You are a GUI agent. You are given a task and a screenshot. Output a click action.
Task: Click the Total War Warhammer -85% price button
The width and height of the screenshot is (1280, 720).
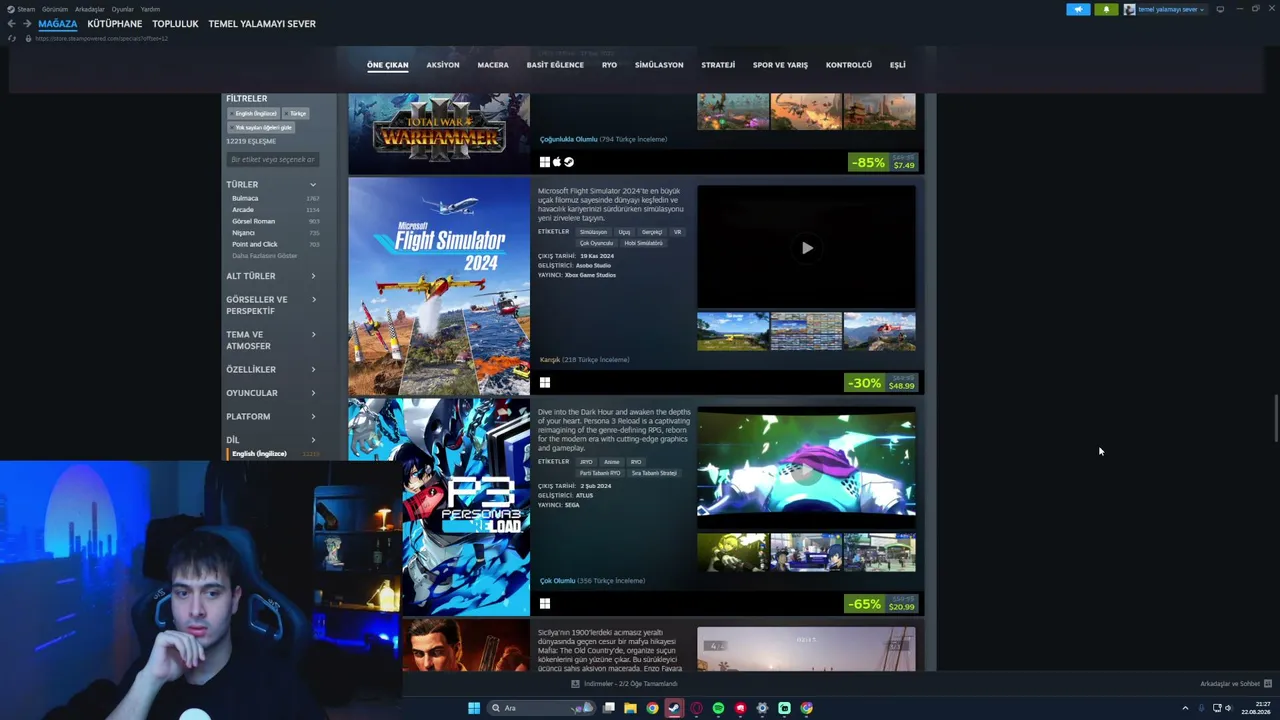tap(883, 162)
